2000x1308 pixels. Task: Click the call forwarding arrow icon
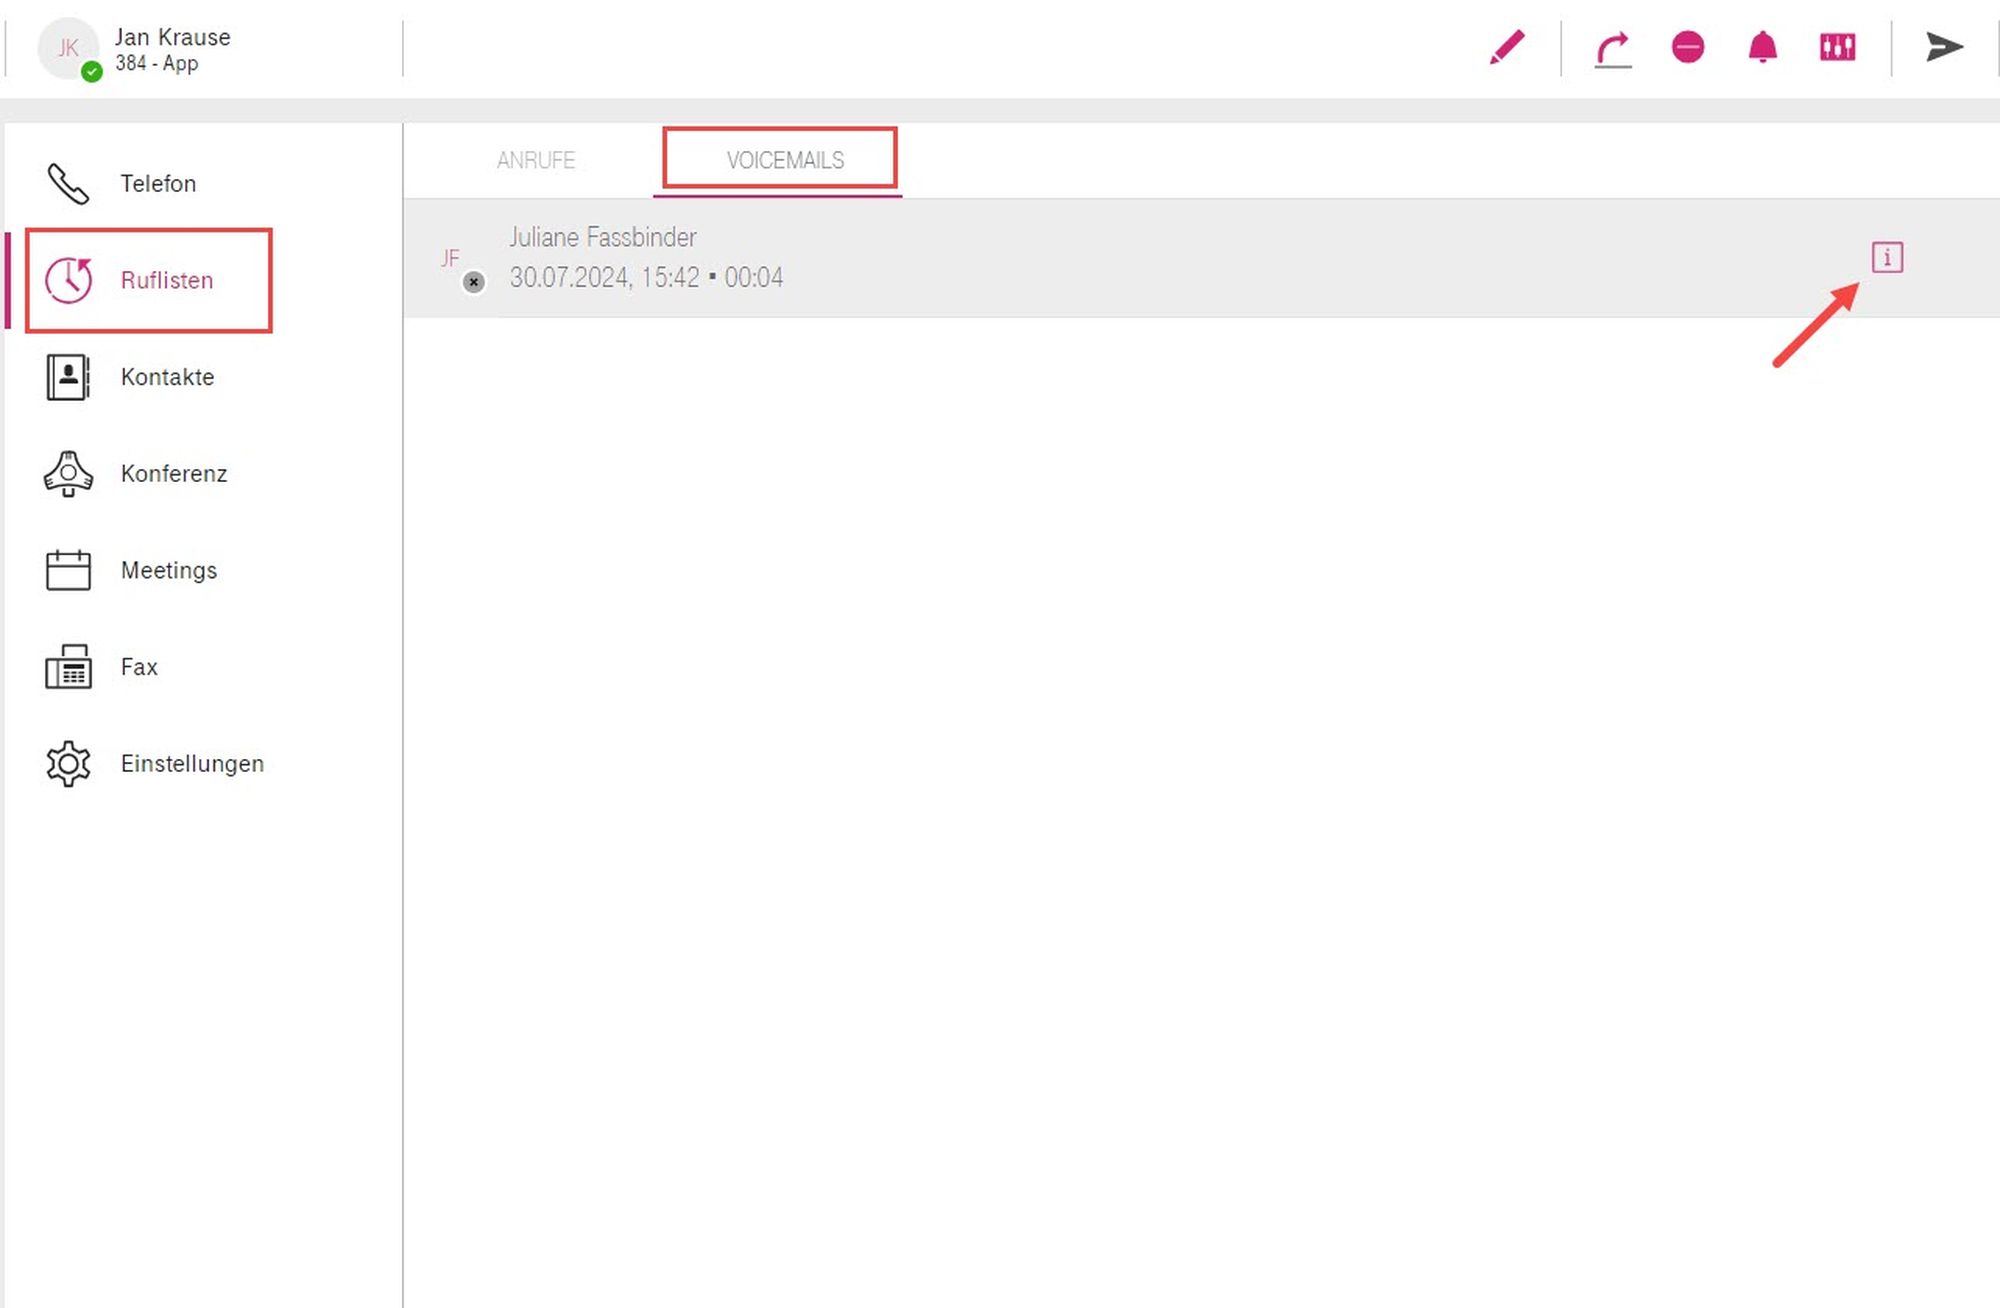tap(1613, 49)
